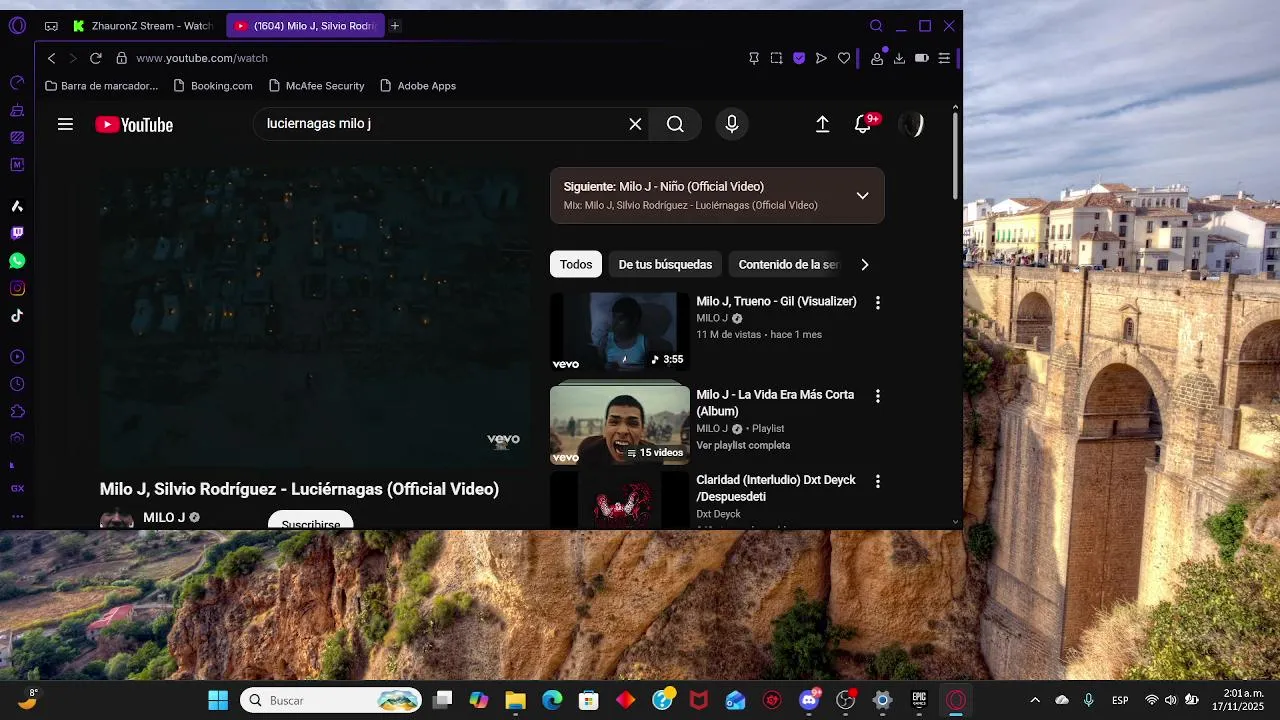Open the Barra de marcadores folder
The width and height of the screenshot is (1280, 720).
(101, 86)
